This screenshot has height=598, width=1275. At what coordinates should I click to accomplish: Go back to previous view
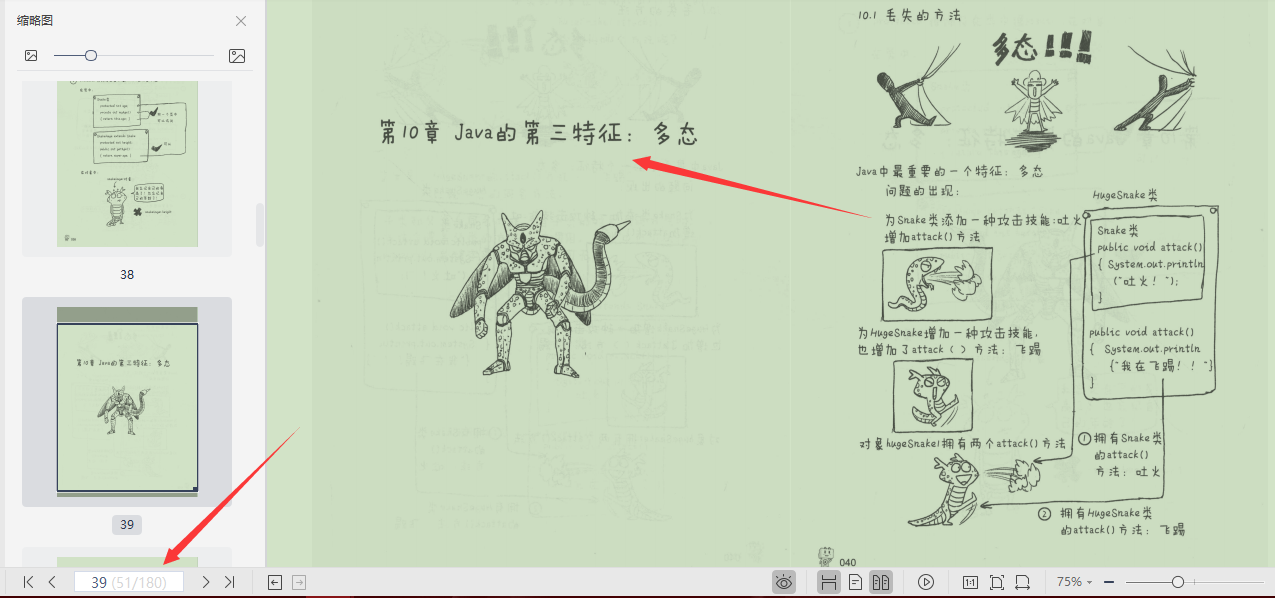[276, 582]
